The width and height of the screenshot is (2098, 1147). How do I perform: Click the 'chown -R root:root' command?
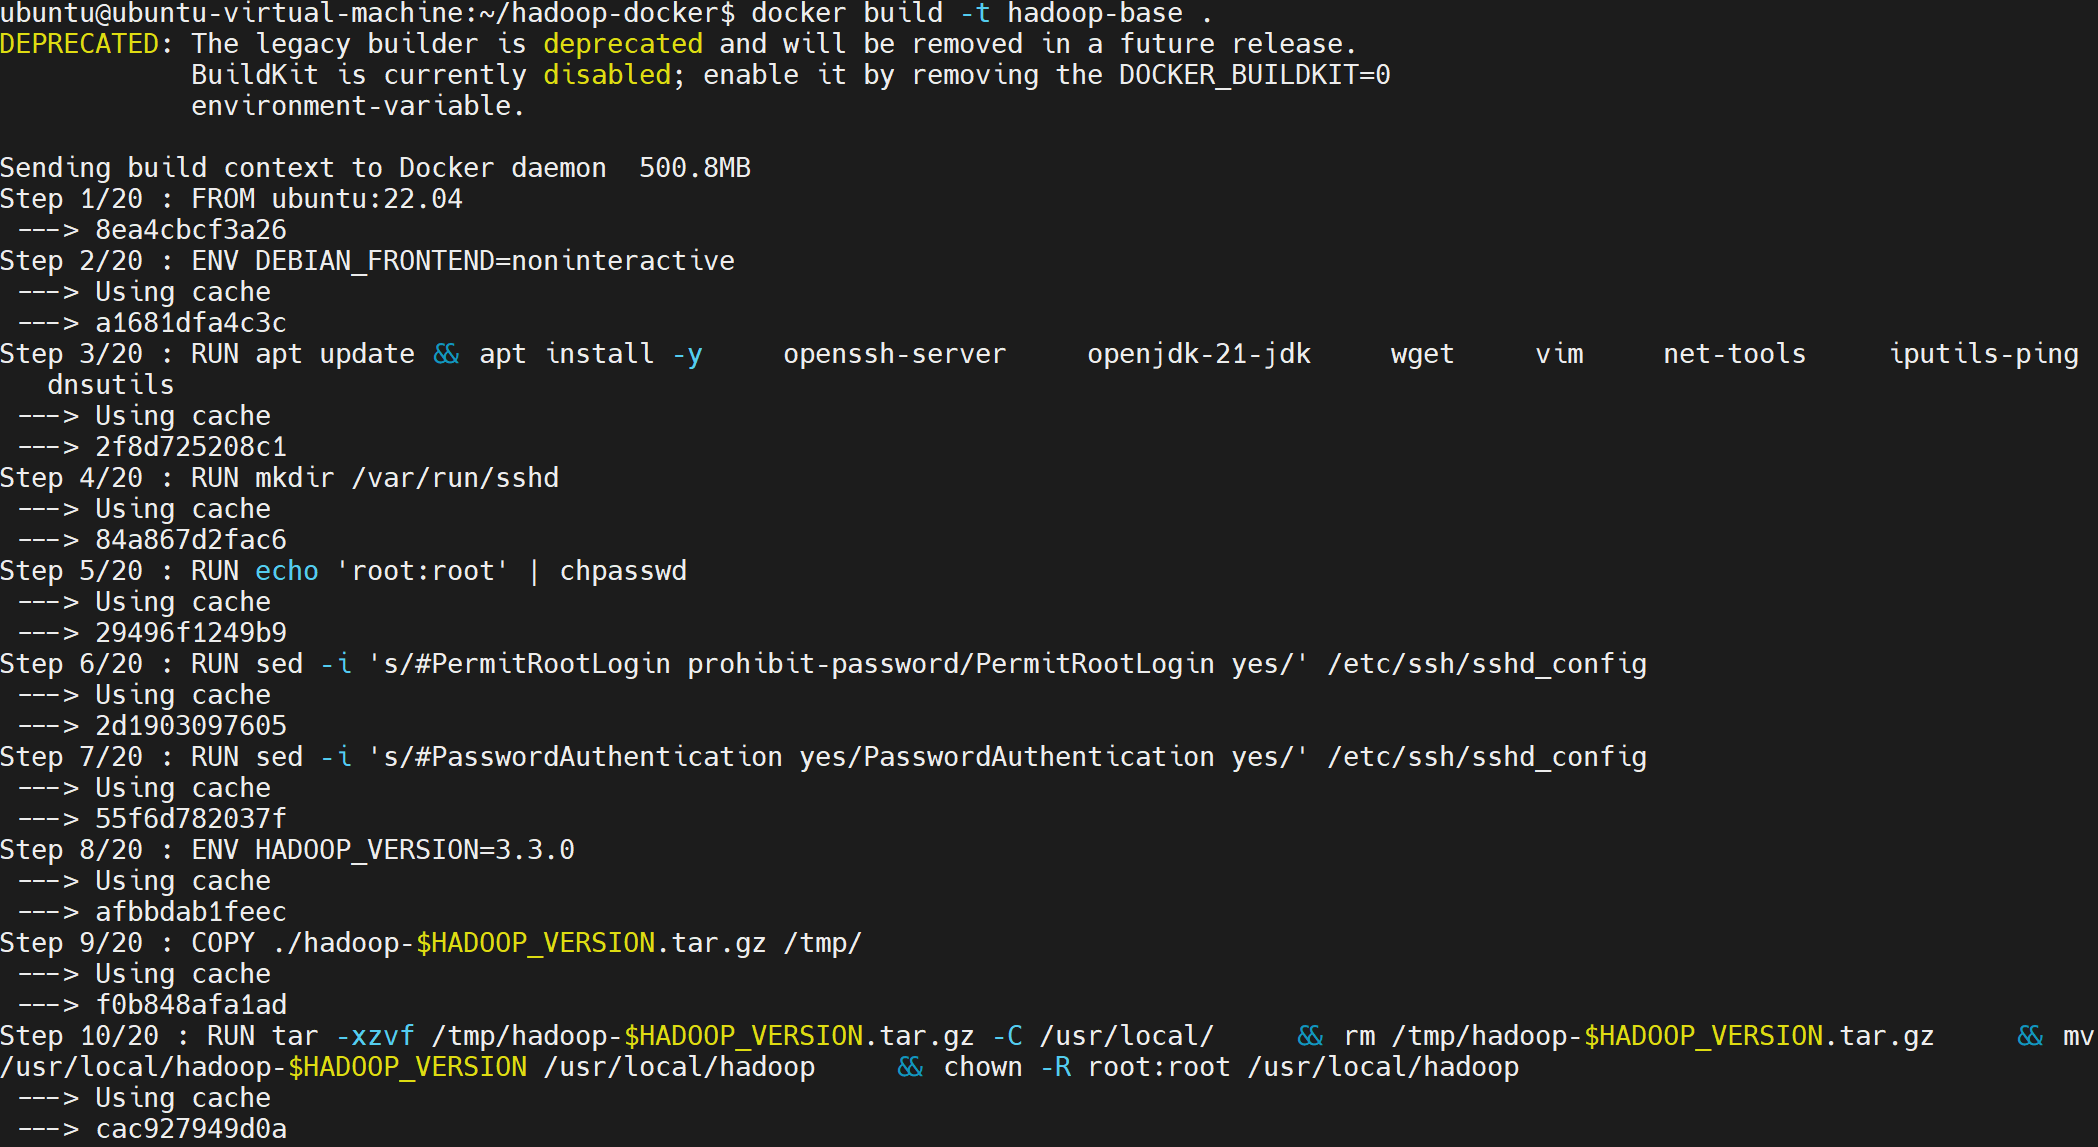(1086, 1067)
